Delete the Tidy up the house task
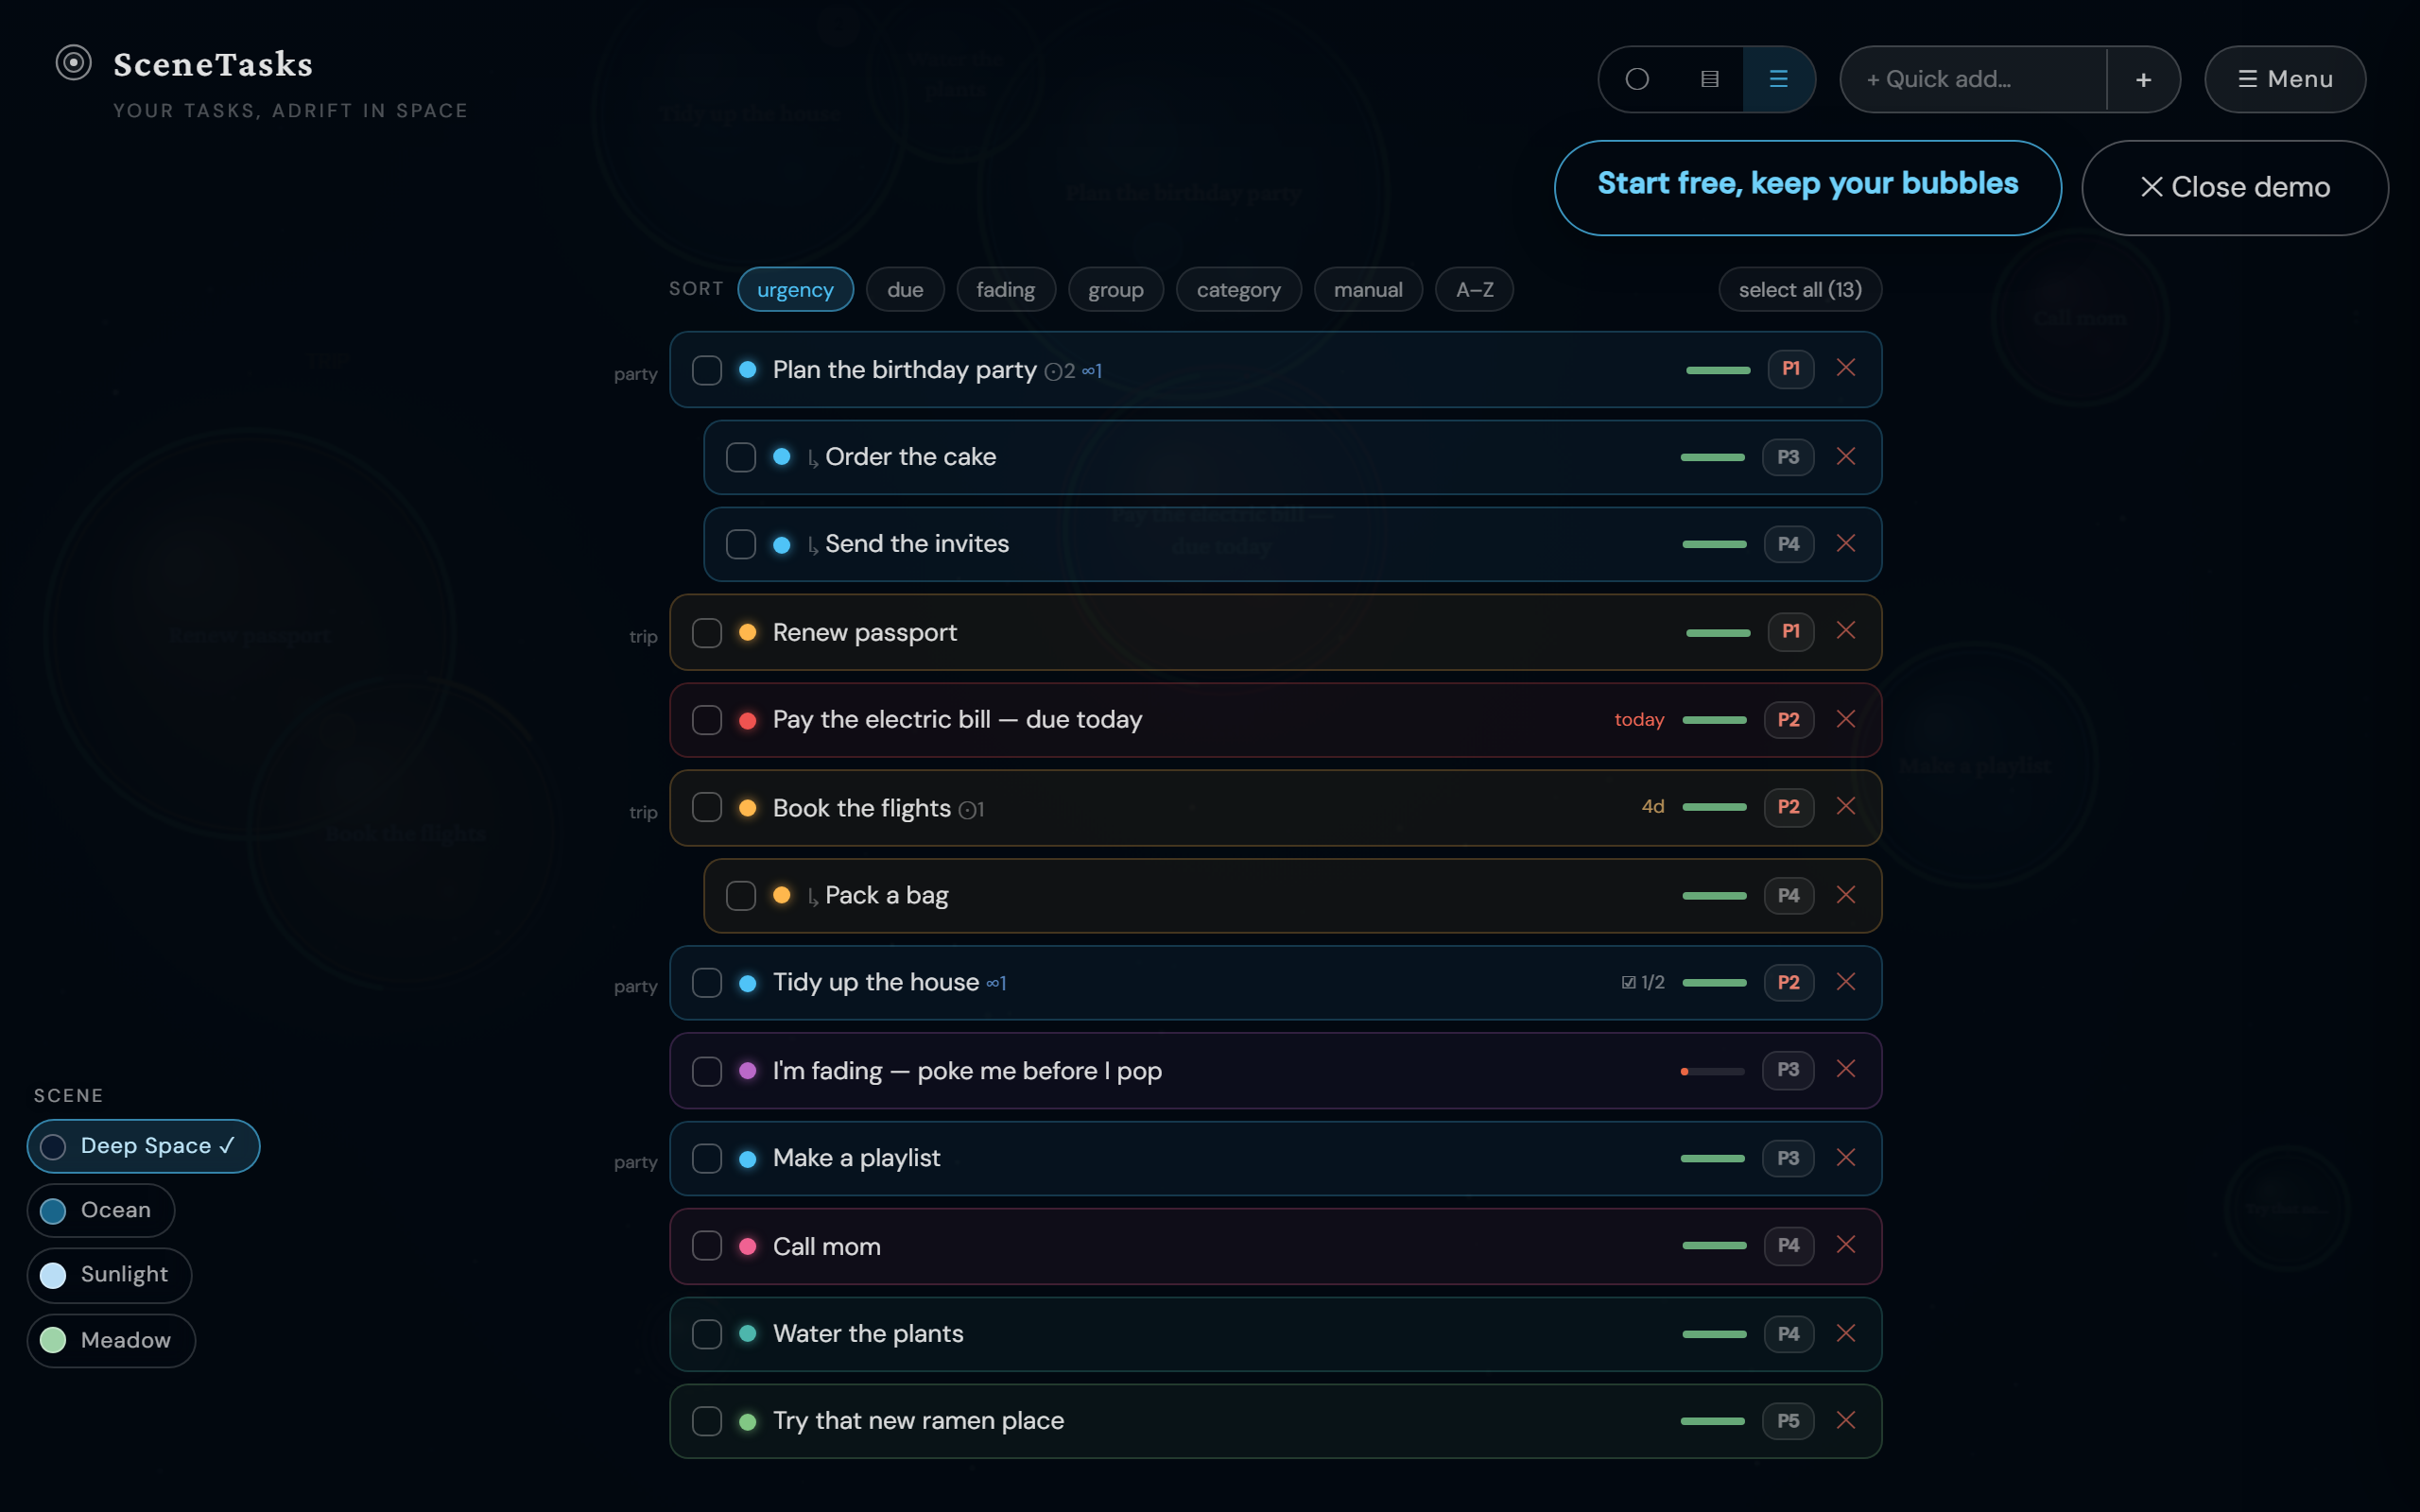The width and height of the screenshot is (2420, 1512). 1846,982
